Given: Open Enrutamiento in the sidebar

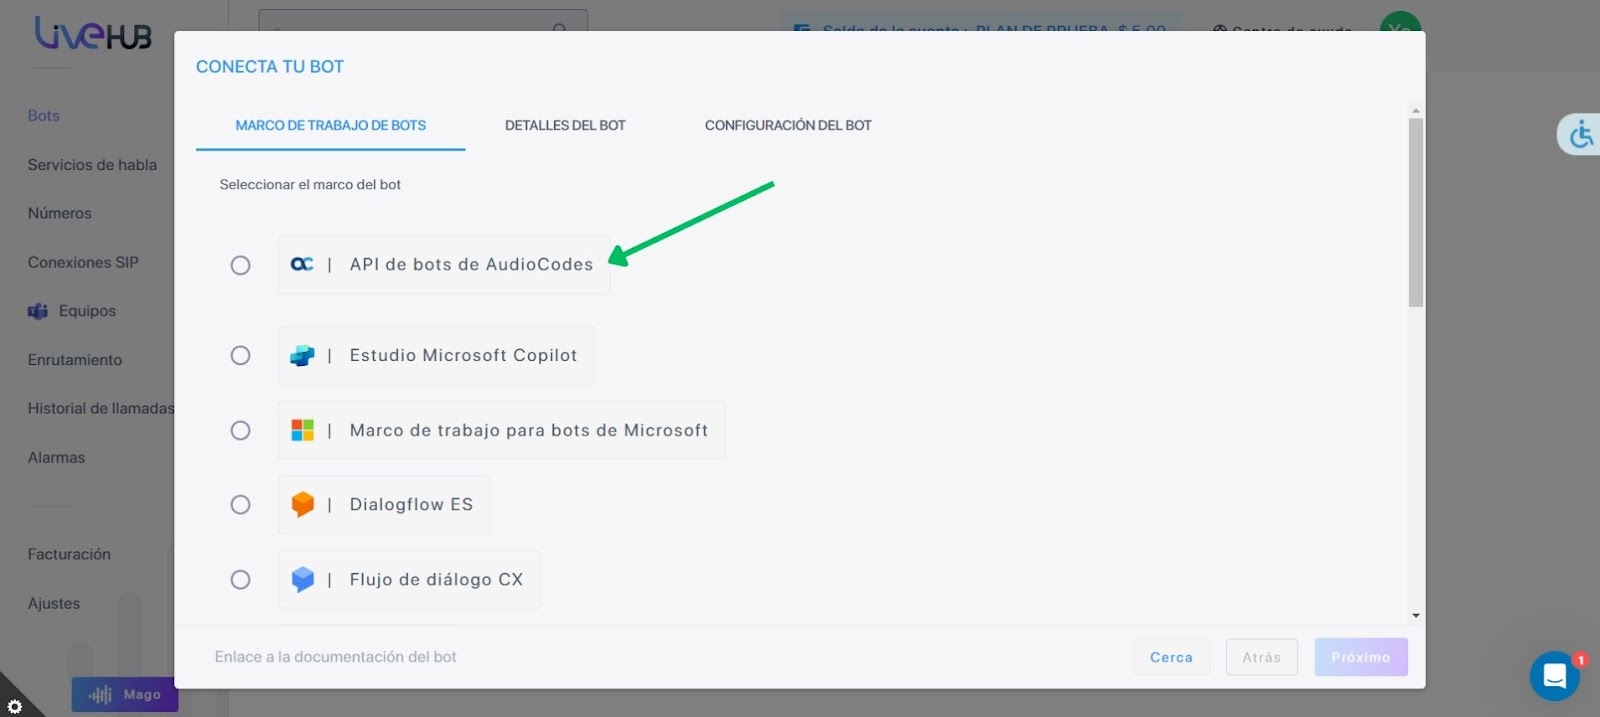Looking at the screenshot, I should coord(75,360).
